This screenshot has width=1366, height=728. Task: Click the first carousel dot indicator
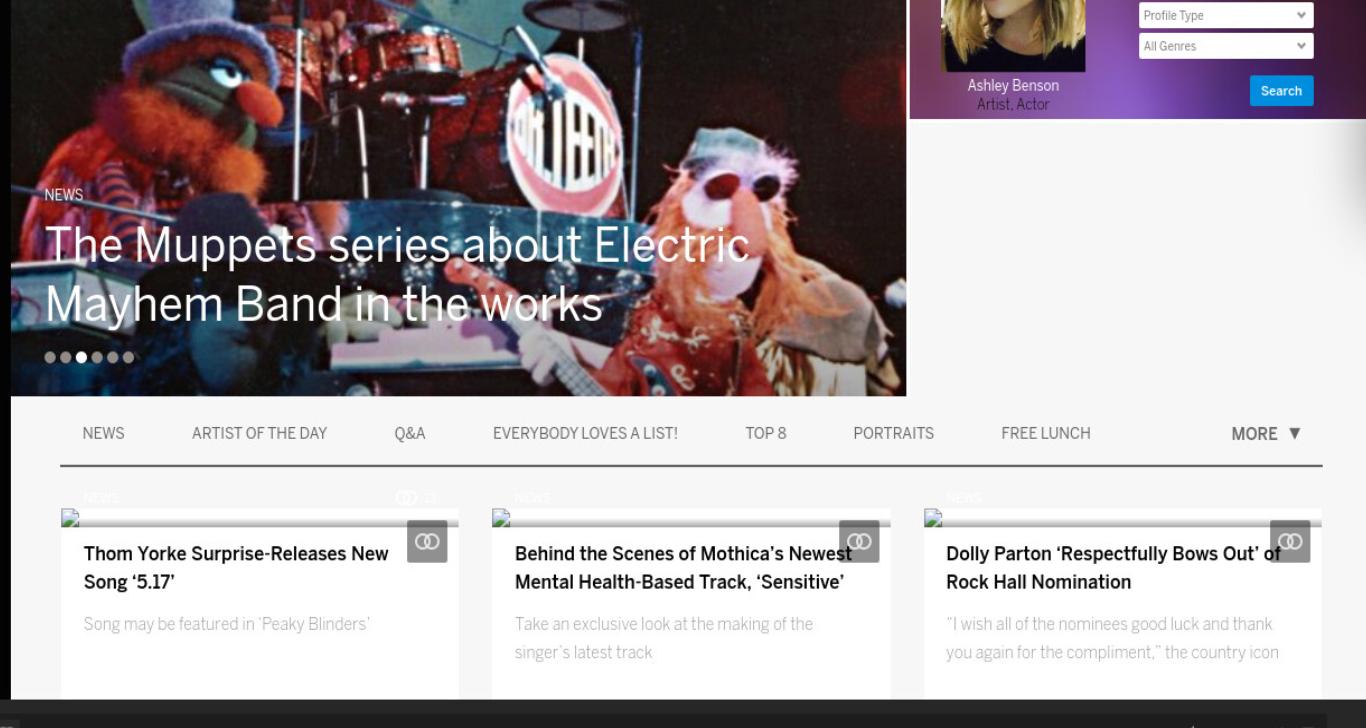click(50, 357)
